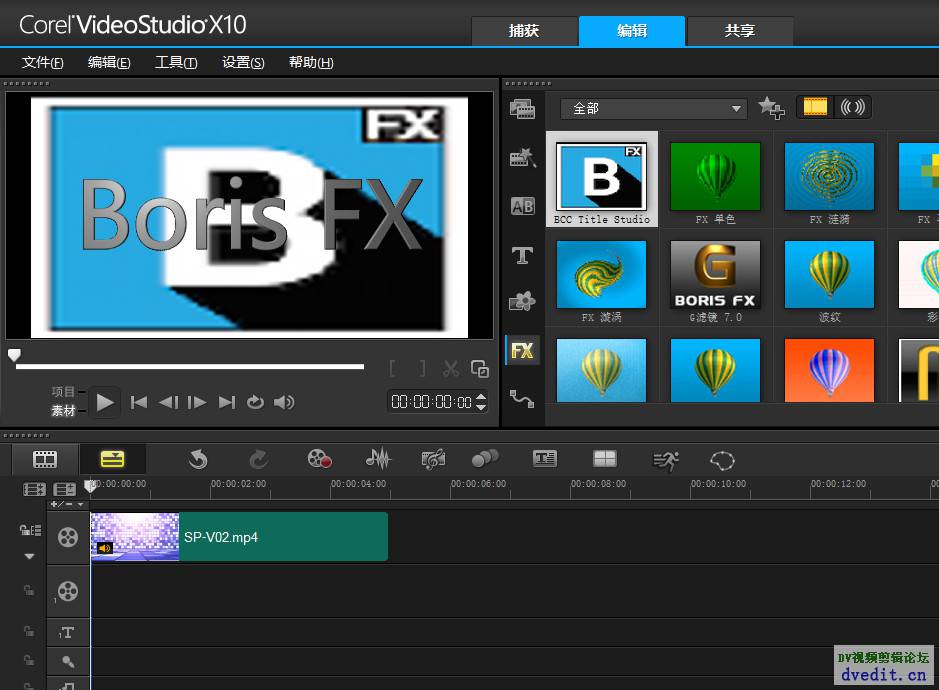Open the Record/Capture option
Viewport: 939px width, 690px height.
pyautogui.click(x=319, y=459)
